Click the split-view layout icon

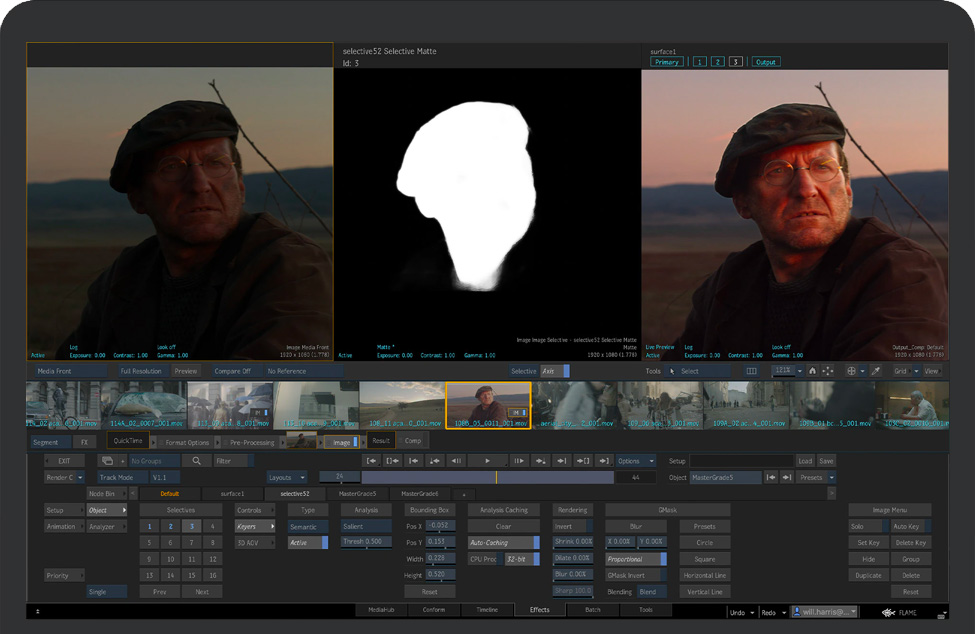[751, 371]
